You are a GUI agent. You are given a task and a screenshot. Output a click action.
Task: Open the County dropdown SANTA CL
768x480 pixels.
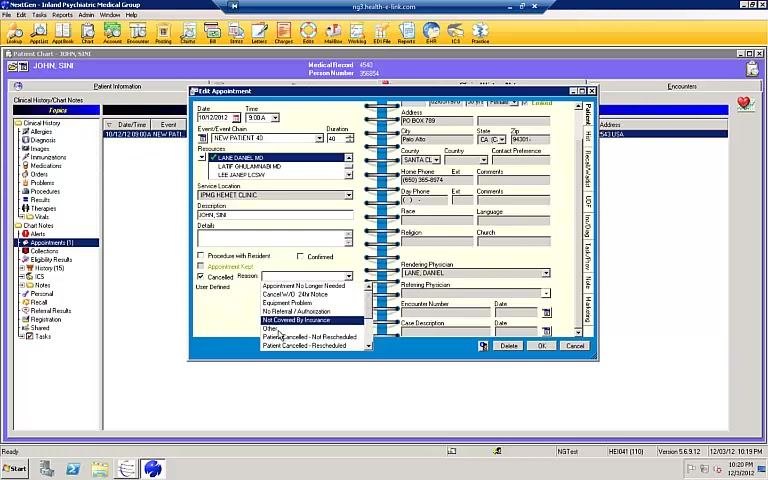[436, 160]
